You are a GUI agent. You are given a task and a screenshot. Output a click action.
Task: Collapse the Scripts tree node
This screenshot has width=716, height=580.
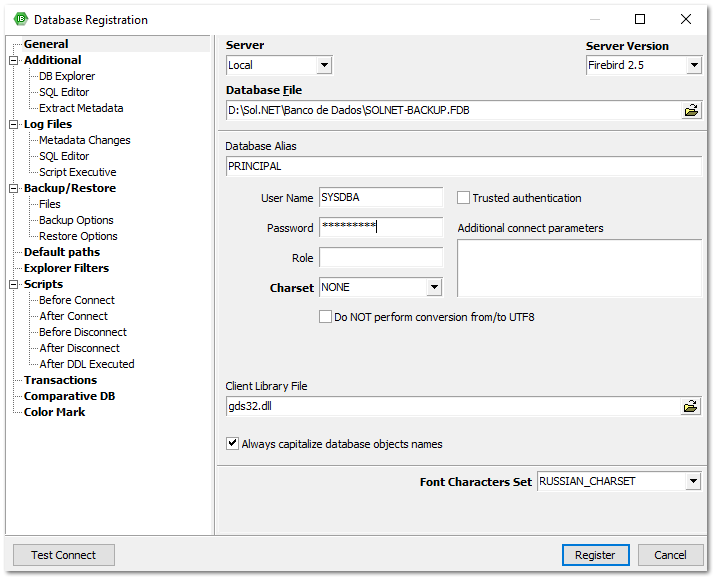[x=14, y=284]
